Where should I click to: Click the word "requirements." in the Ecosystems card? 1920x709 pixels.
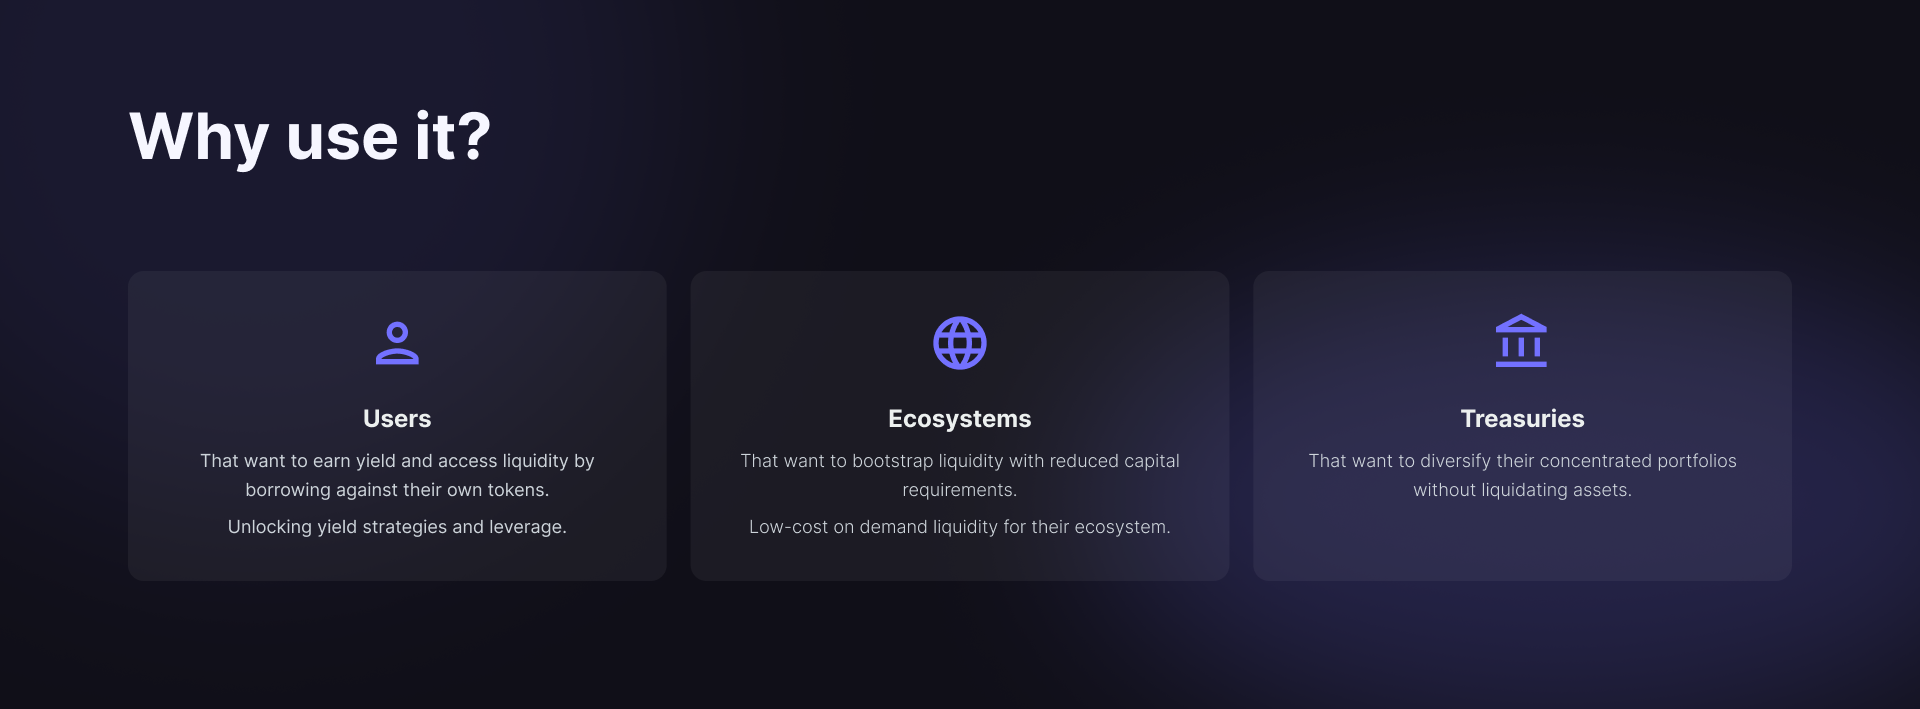point(960,490)
